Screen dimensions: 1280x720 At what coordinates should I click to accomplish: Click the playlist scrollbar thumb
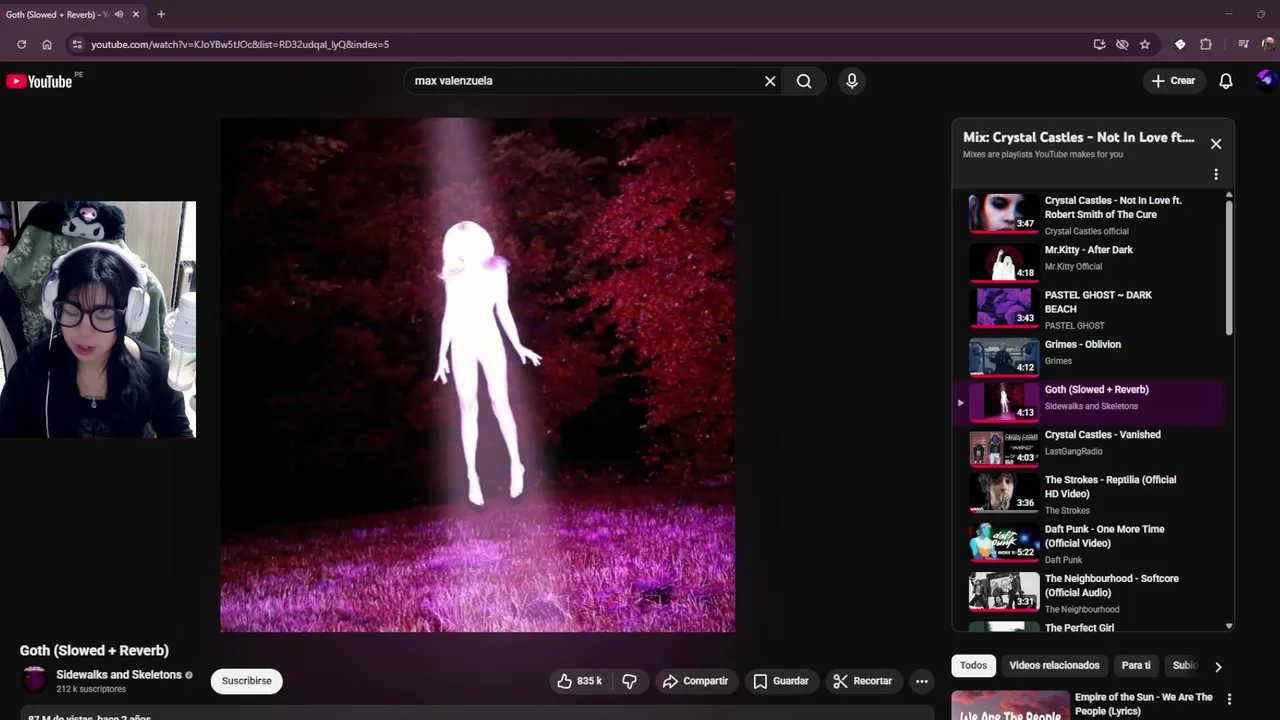1229,267
